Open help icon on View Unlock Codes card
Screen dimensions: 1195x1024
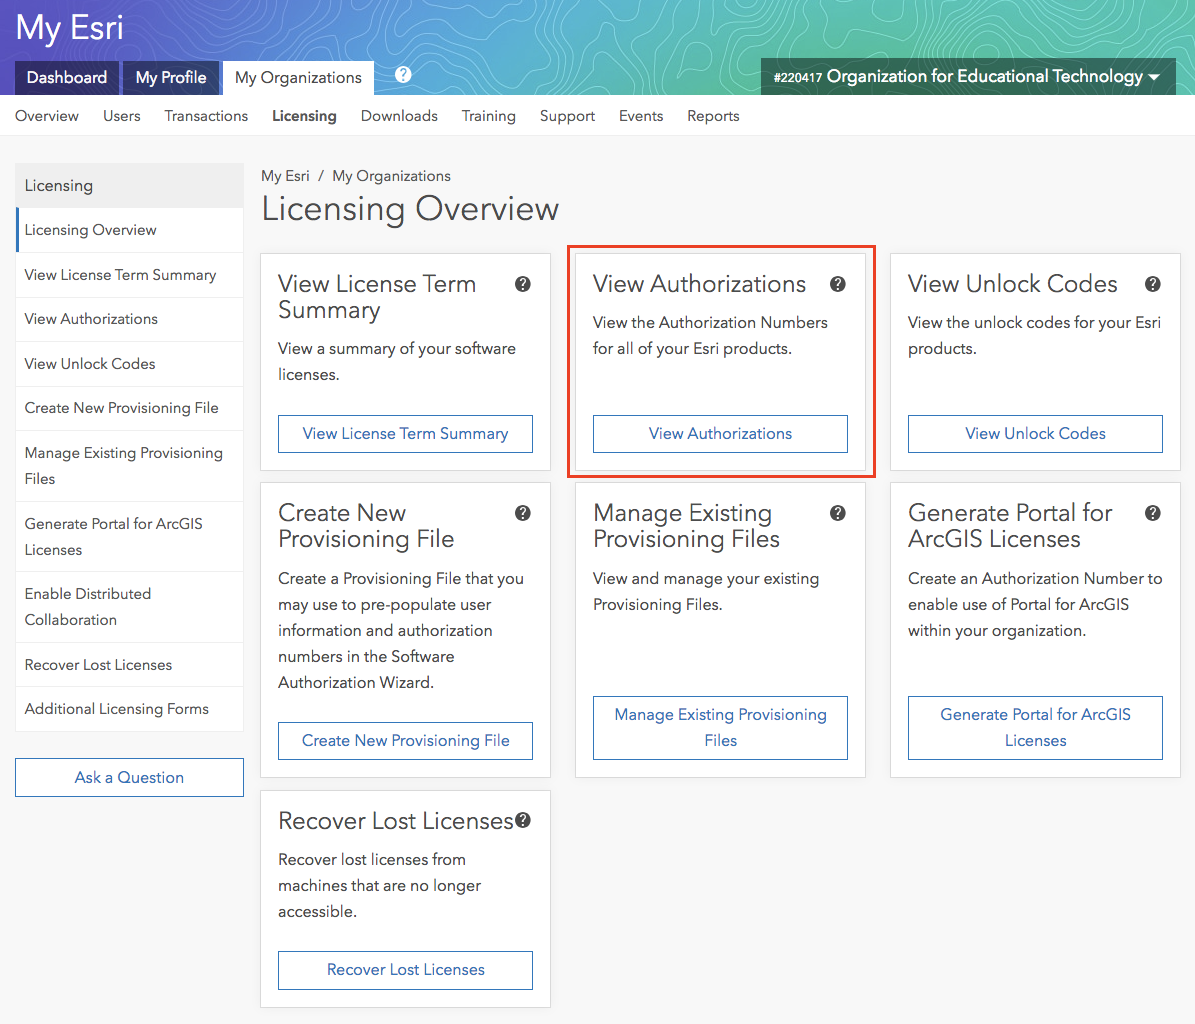[x=1152, y=284]
